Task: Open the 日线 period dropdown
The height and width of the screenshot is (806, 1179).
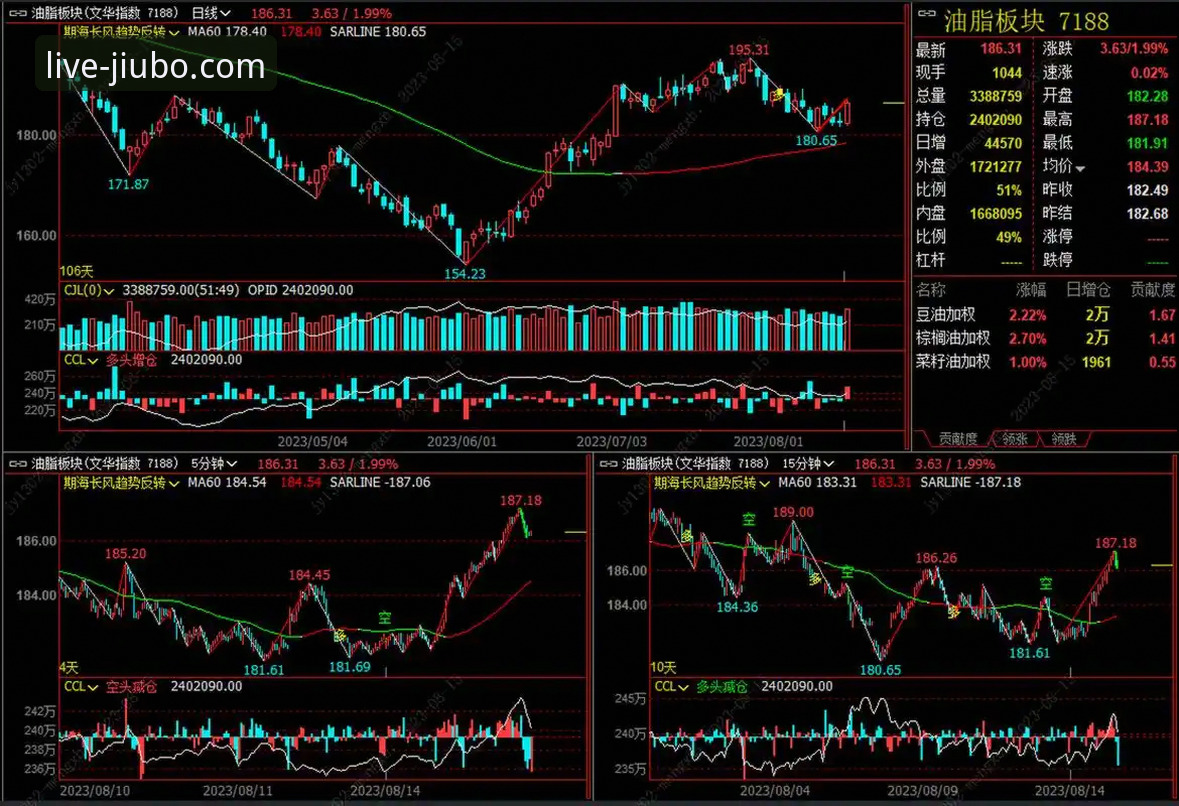Action: (210, 14)
